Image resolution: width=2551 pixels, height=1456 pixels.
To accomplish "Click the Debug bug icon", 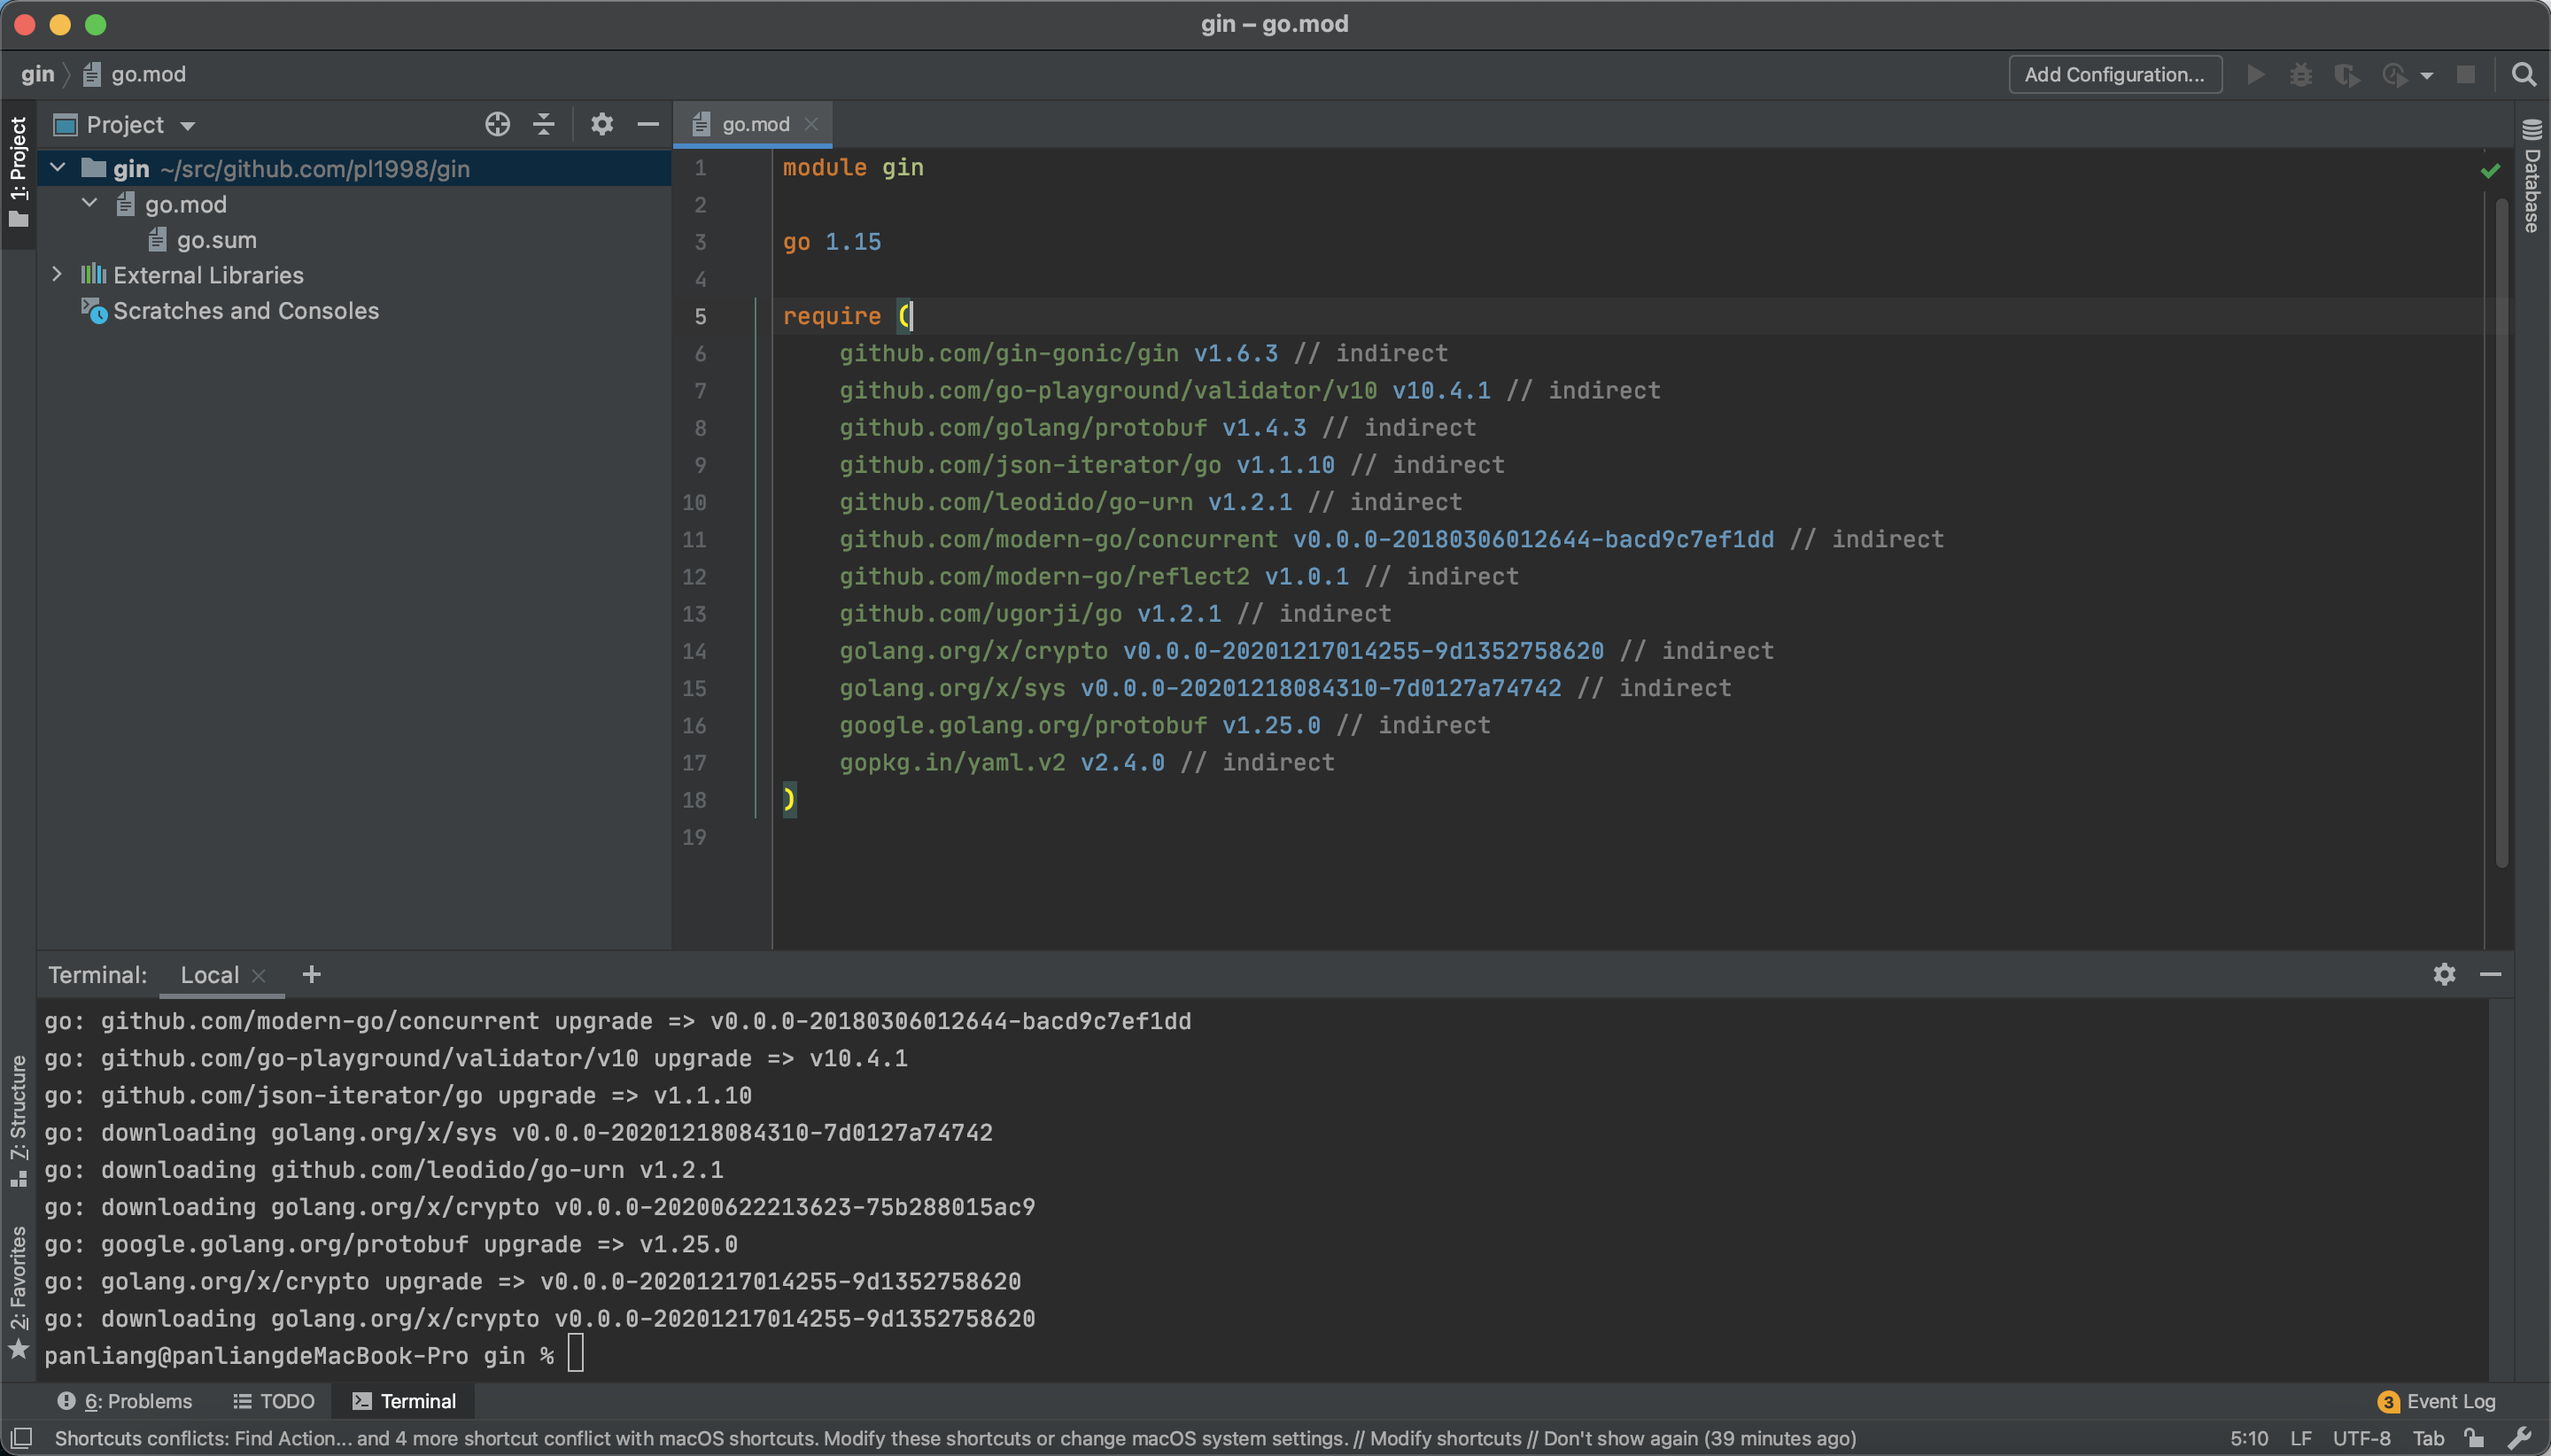I will [2300, 75].
